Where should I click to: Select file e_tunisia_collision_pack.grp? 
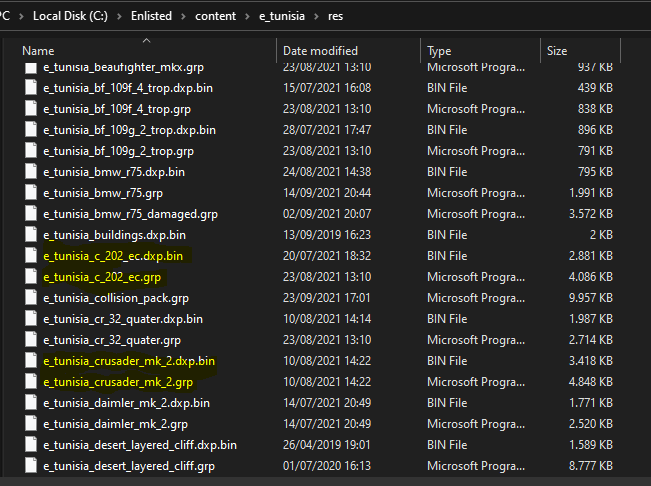(116, 298)
